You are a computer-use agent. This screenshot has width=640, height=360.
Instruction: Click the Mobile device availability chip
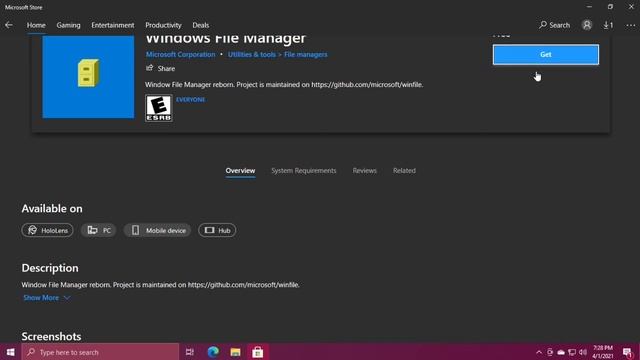click(157, 230)
